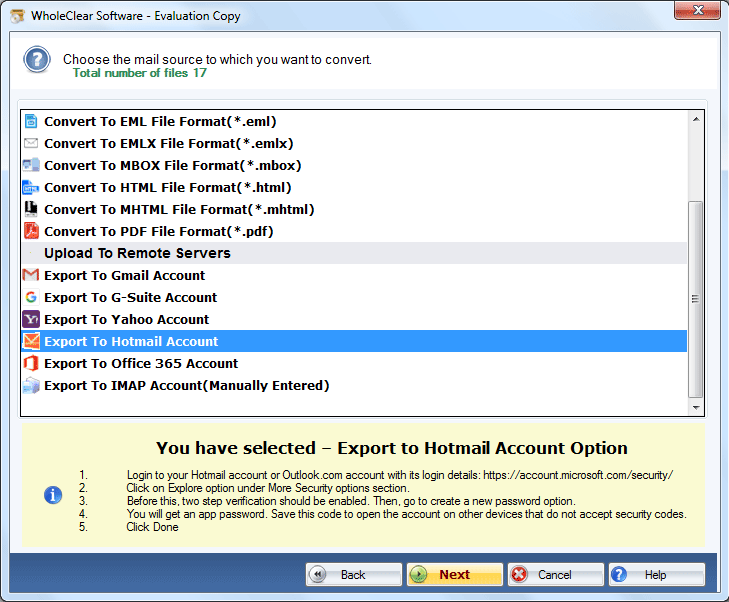Click the Gmail icon
The height and width of the screenshot is (602, 729).
point(31,275)
